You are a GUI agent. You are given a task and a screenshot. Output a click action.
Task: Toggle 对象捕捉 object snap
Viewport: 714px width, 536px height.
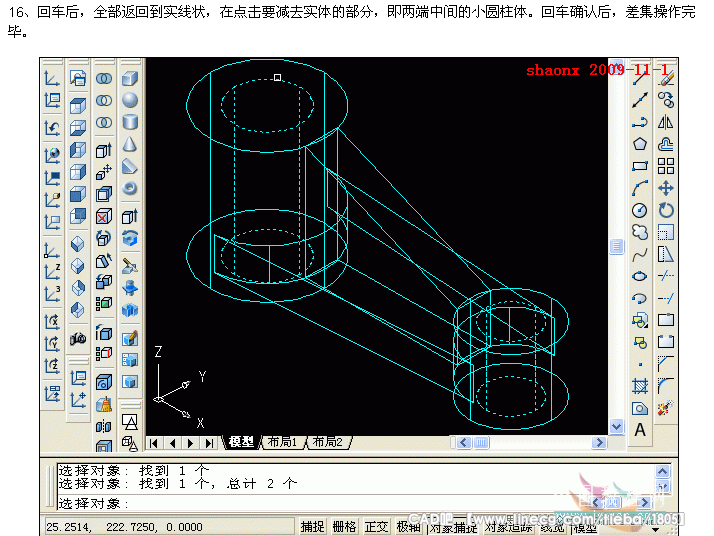pos(454,527)
